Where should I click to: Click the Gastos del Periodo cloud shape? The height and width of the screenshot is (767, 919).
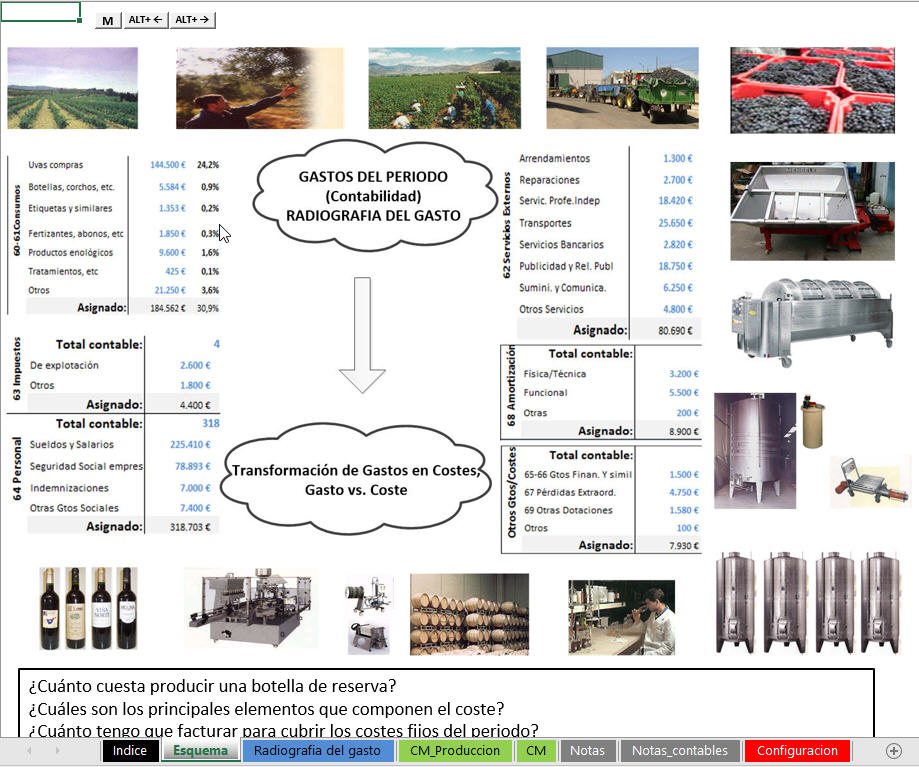pyautogui.click(x=373, y=195)
